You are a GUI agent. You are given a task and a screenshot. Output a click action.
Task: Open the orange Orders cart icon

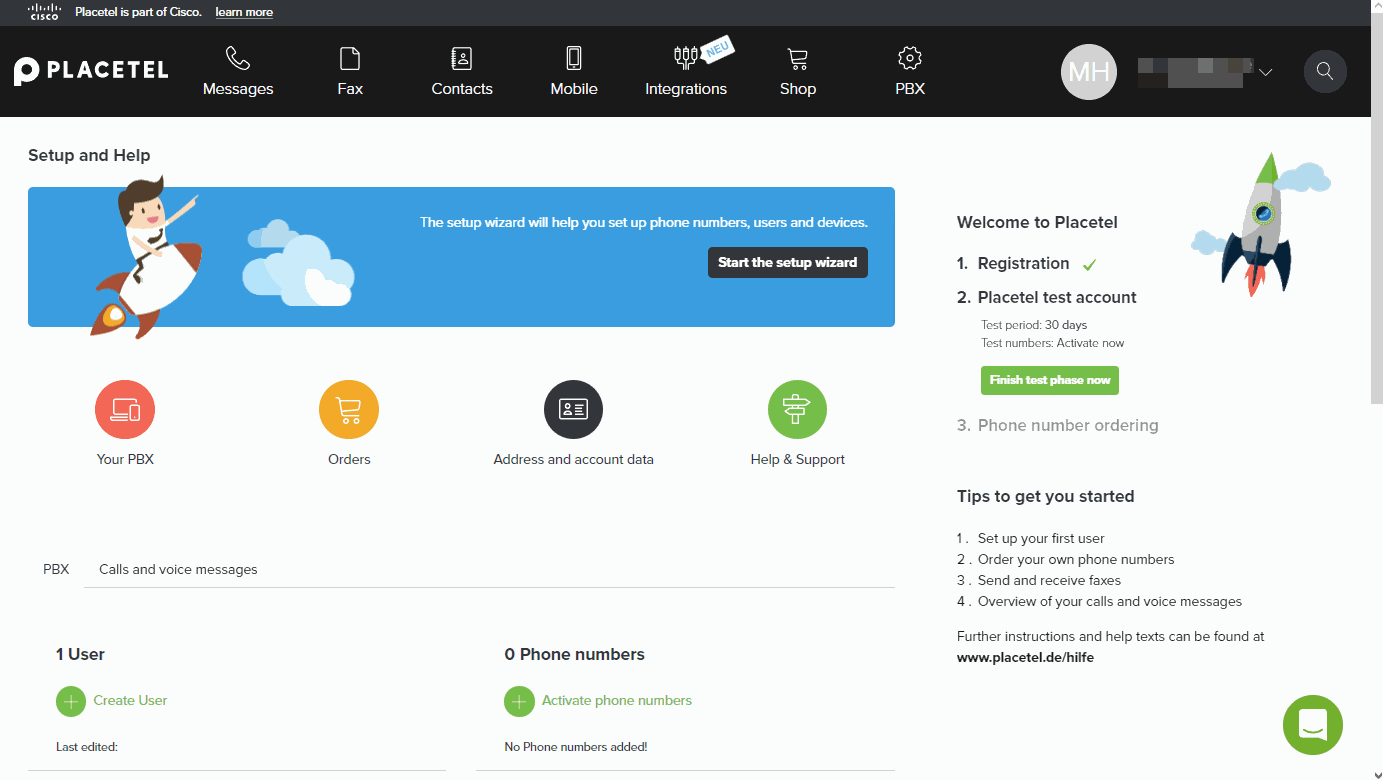349,410
